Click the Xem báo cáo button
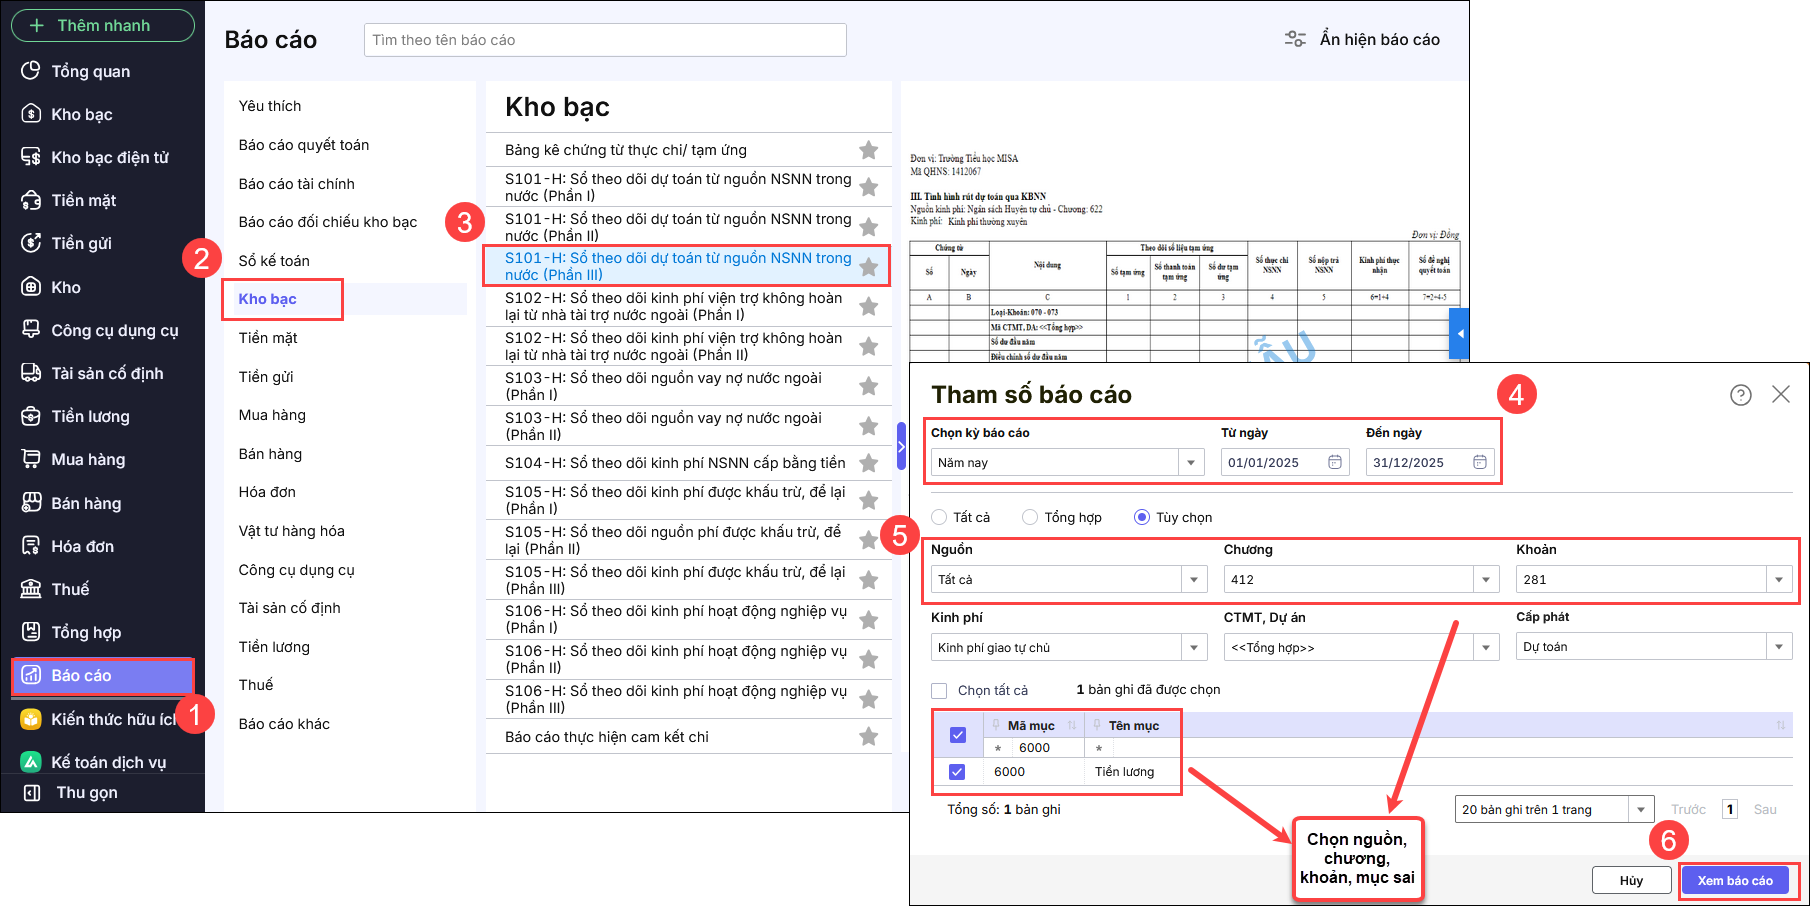The image size is (1810, 906). [x=1735, y=880]
